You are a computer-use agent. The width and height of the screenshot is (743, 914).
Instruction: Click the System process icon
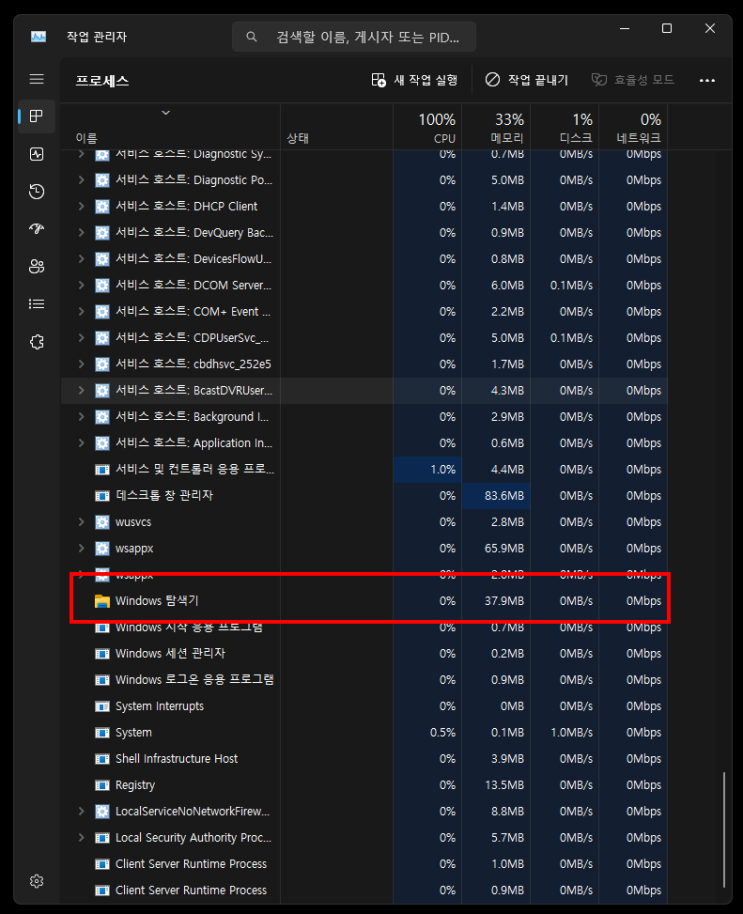pyautogui.click(x=102, y=733)
